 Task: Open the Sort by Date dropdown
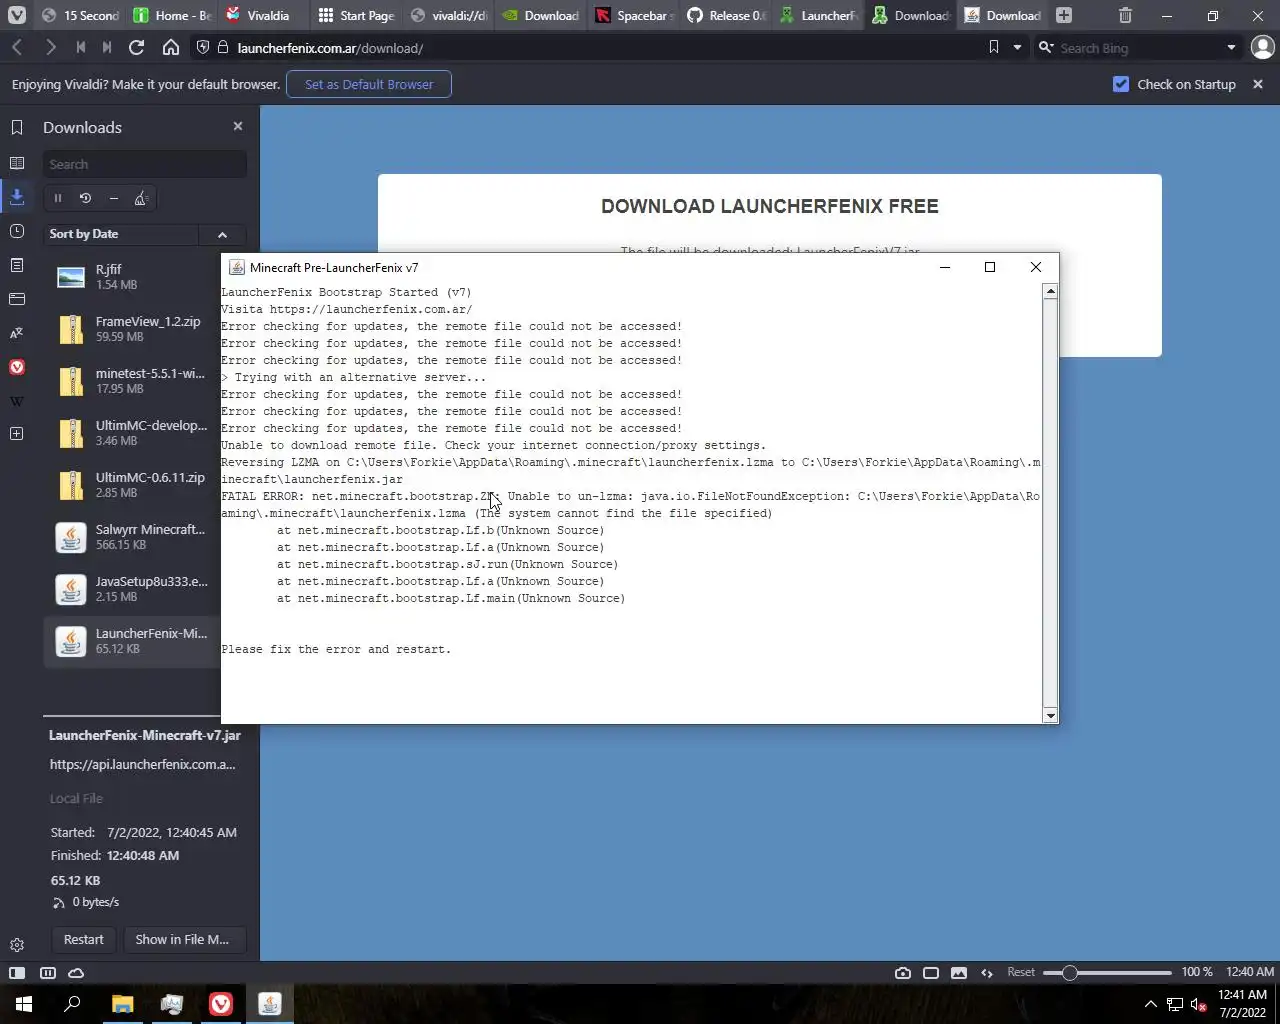(x=122, y=234)
